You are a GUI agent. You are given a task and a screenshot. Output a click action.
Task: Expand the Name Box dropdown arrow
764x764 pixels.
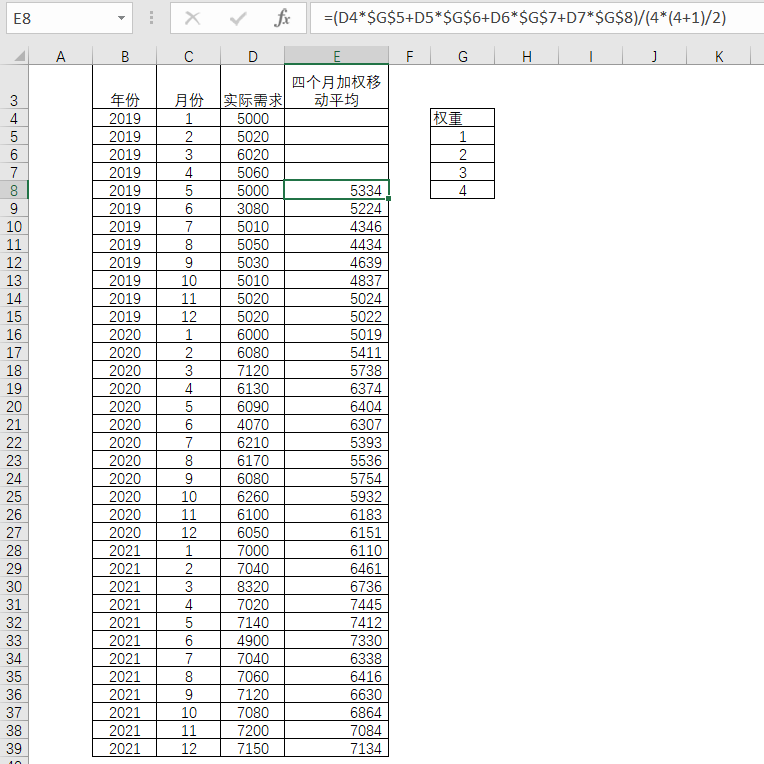pyautogui.click(x=122, y=18)
